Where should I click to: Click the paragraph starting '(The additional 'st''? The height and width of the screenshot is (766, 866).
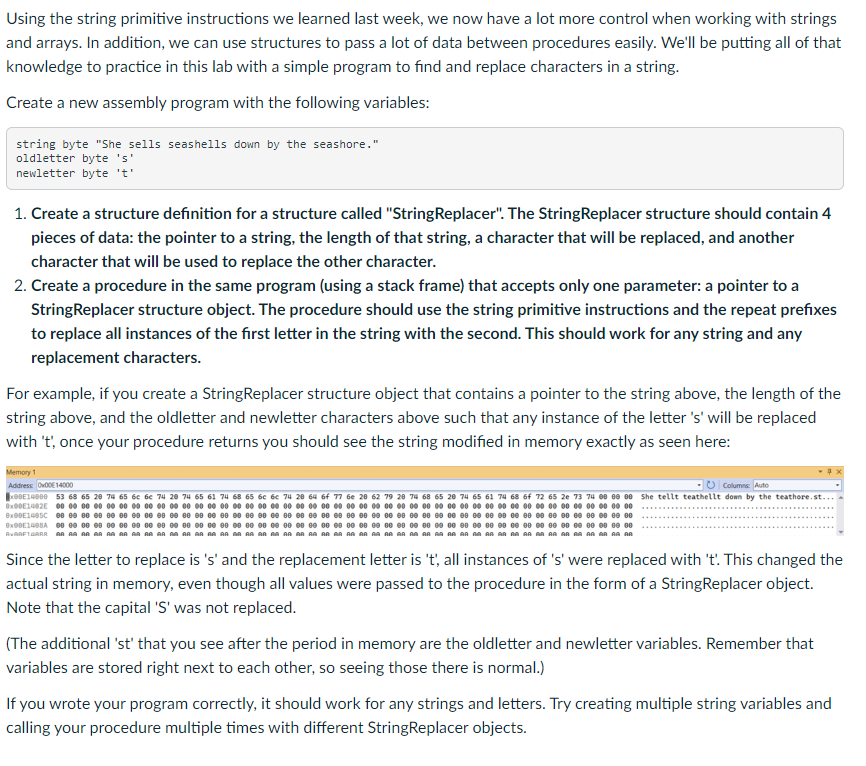[409, 656]
